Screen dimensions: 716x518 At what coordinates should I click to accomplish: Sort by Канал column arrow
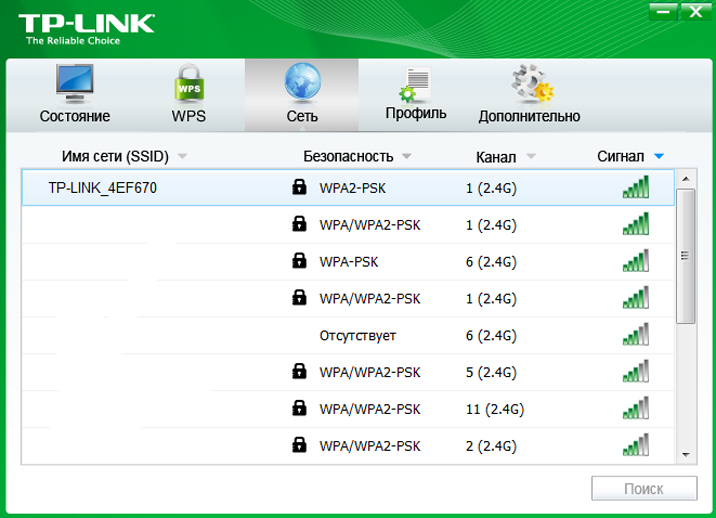pyautogui.click(x=531, y=157)
